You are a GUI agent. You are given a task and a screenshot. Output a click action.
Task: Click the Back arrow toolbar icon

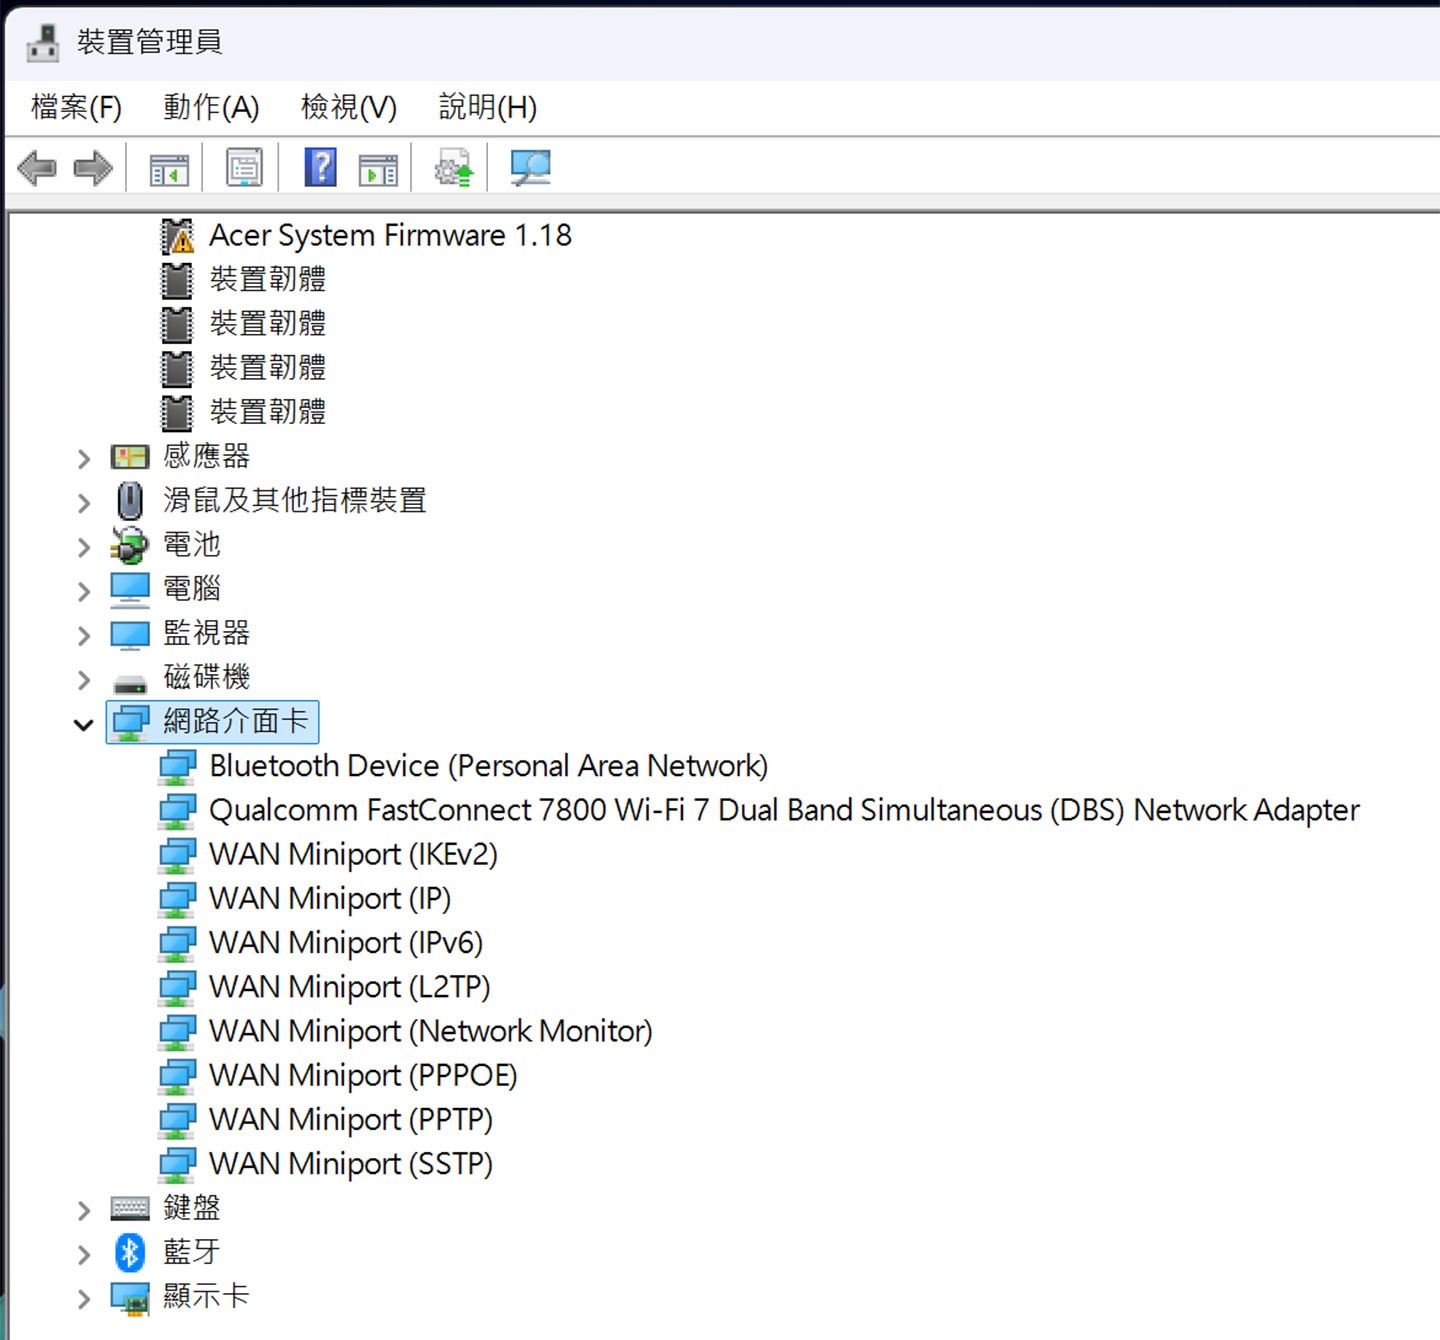point(37,168)
